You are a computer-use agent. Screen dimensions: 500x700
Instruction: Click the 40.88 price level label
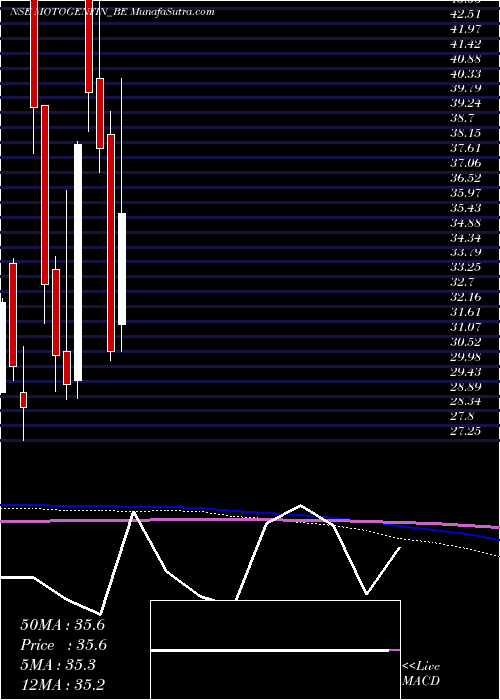point(466,59)
